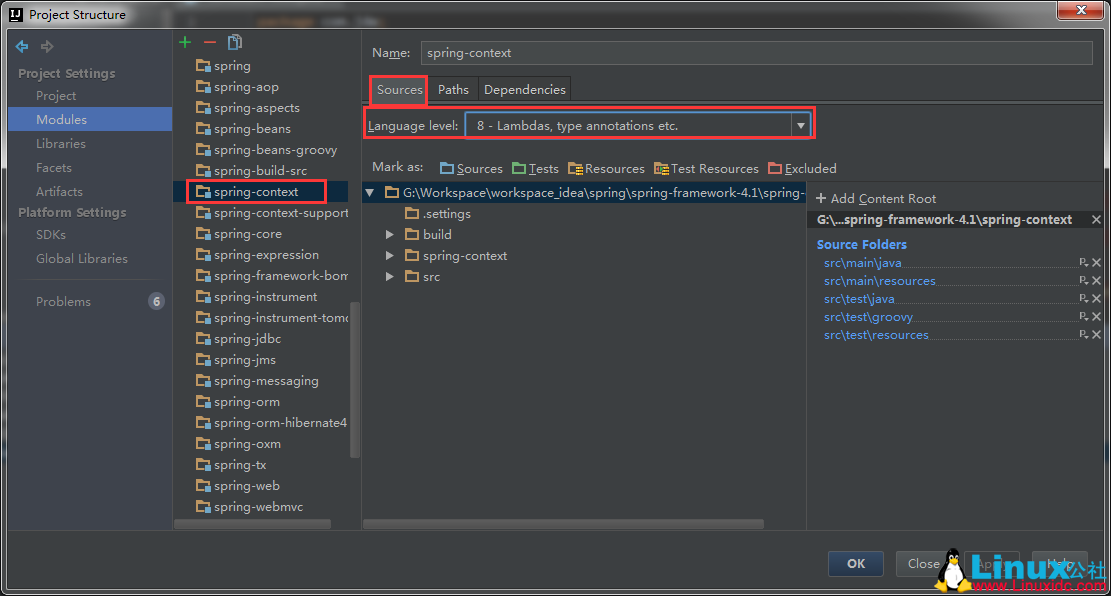Expand the spring-context folder in tree
This screenshot has width=1111, height=596.
390,256
